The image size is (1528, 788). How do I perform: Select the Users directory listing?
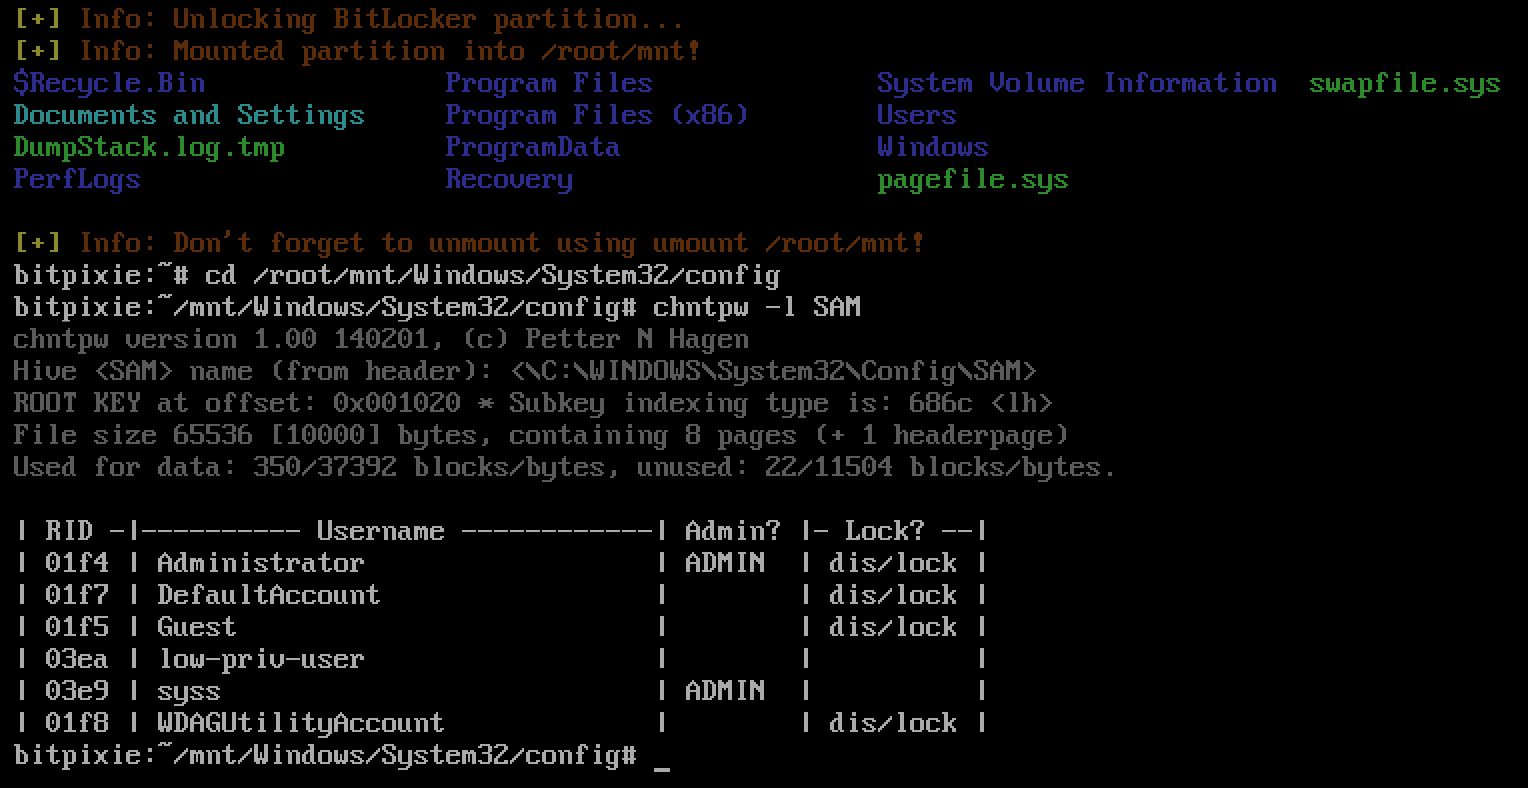(x=916, y=115)
